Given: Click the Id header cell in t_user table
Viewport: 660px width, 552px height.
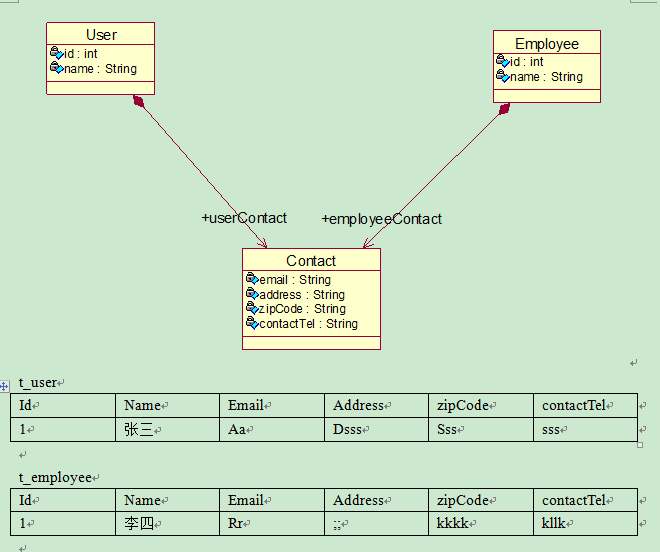Looking at the screenshot, I should click(63, 405).
